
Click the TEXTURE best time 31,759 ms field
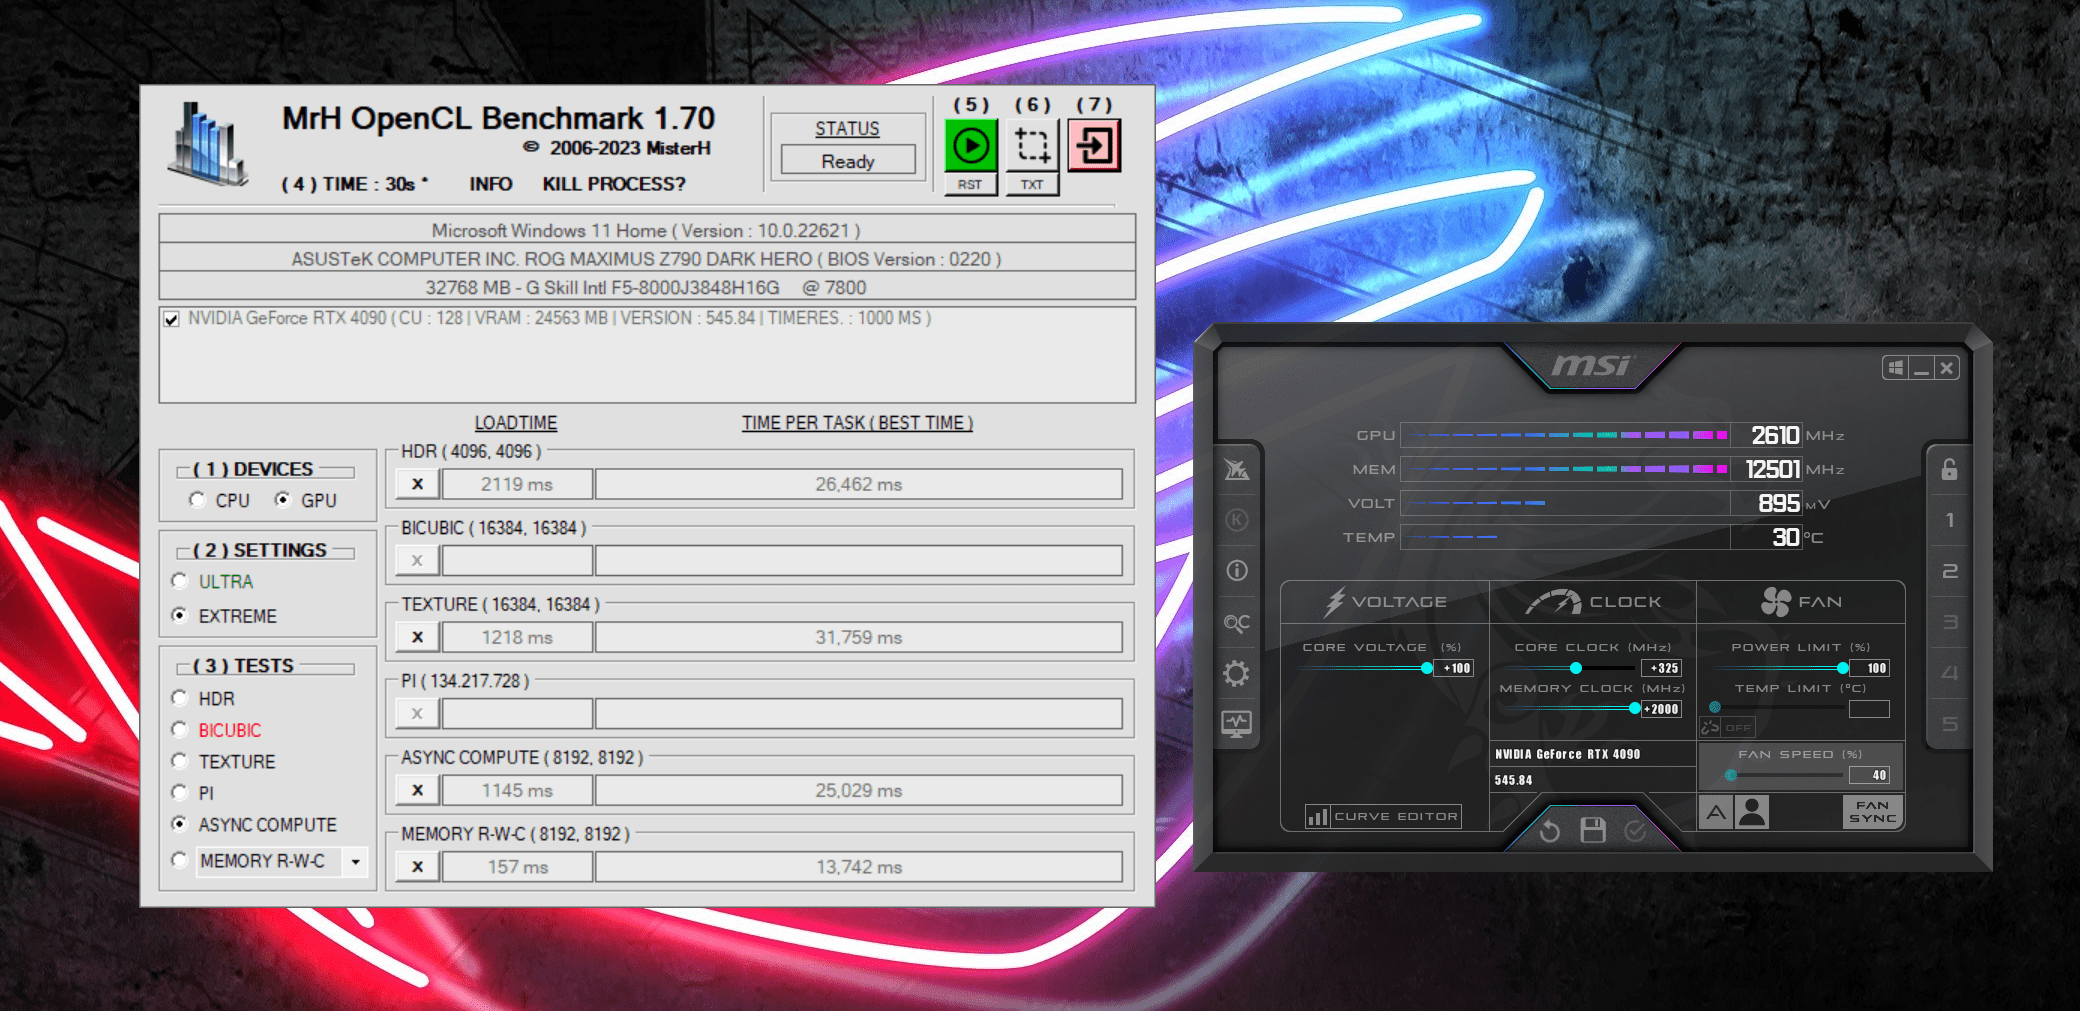pyautogui.click(x=859, y=637)
